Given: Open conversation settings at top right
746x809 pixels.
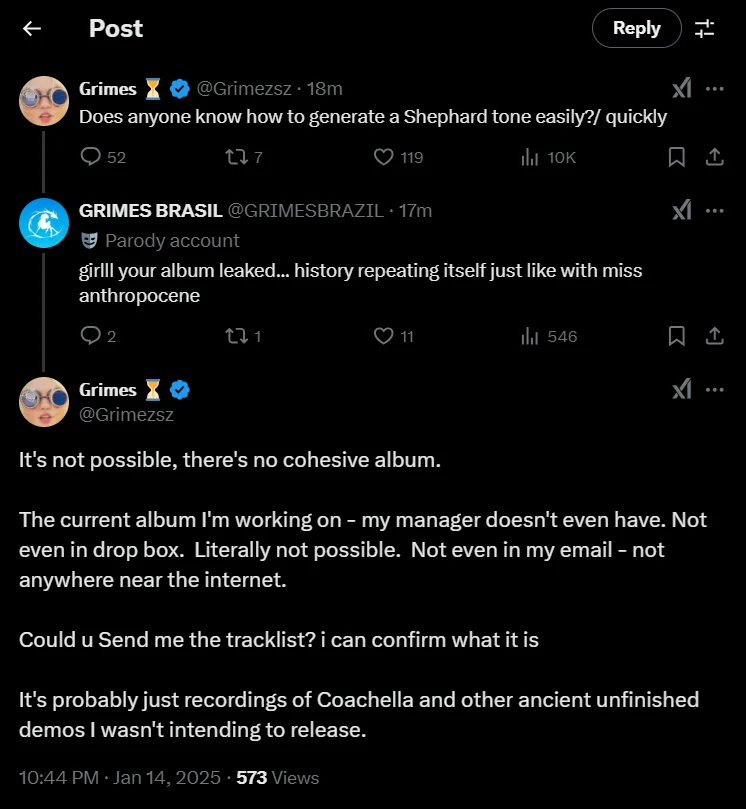Looking at the screenshot, I should [x=705, y=28].
